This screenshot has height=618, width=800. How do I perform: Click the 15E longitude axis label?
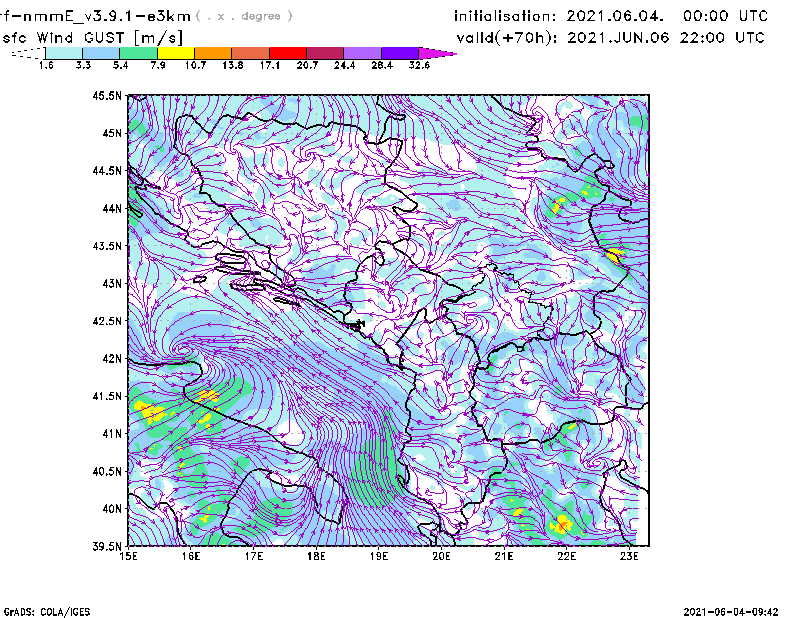click(x=128, y=557)
